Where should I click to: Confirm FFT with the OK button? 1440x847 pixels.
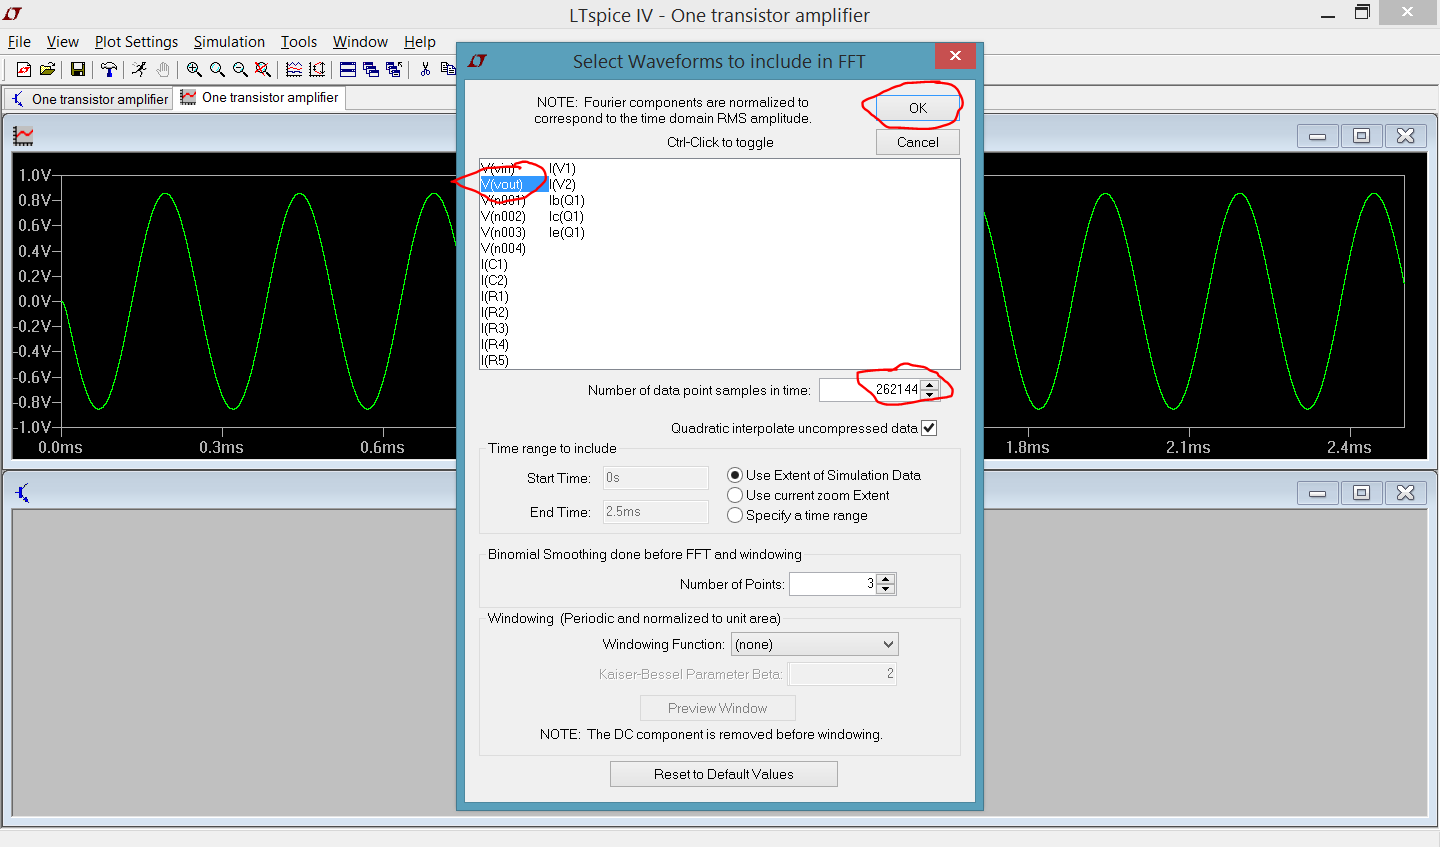click(918, 108)
